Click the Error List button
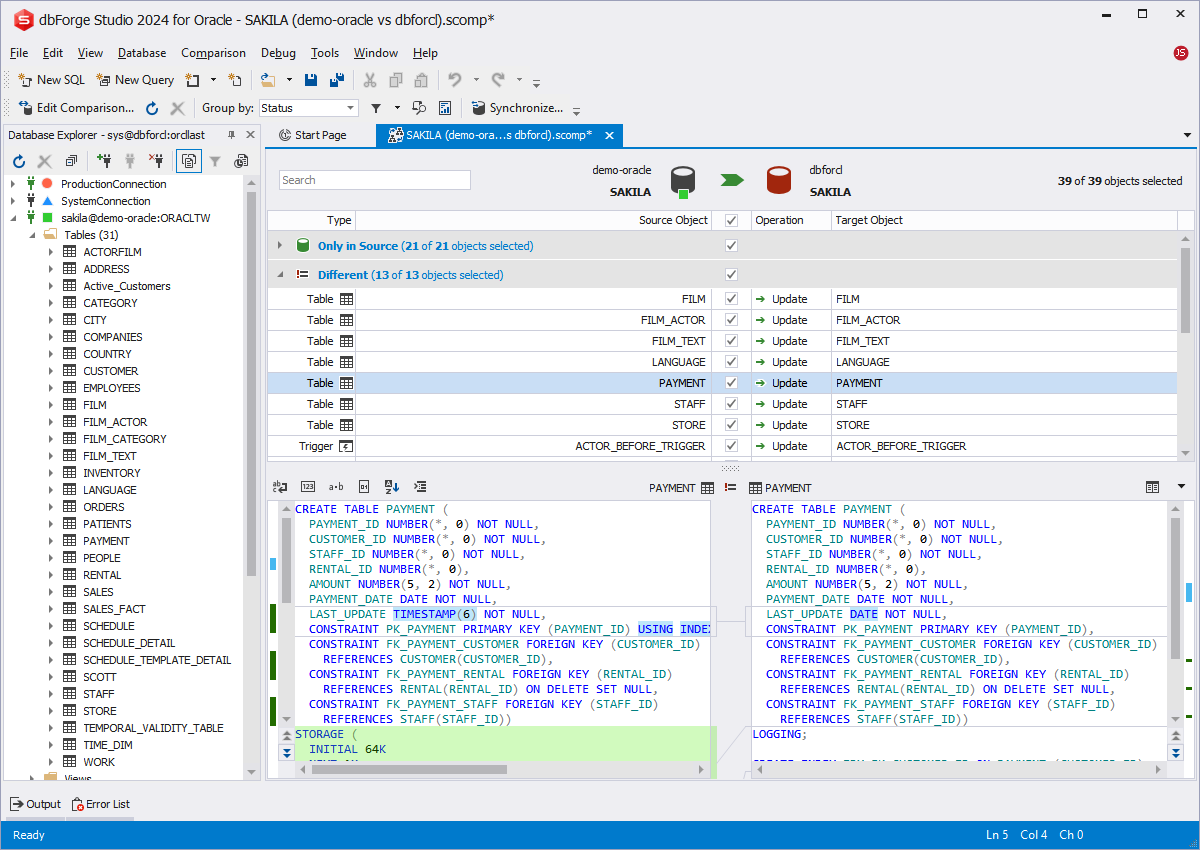 [x=100, y=804]
